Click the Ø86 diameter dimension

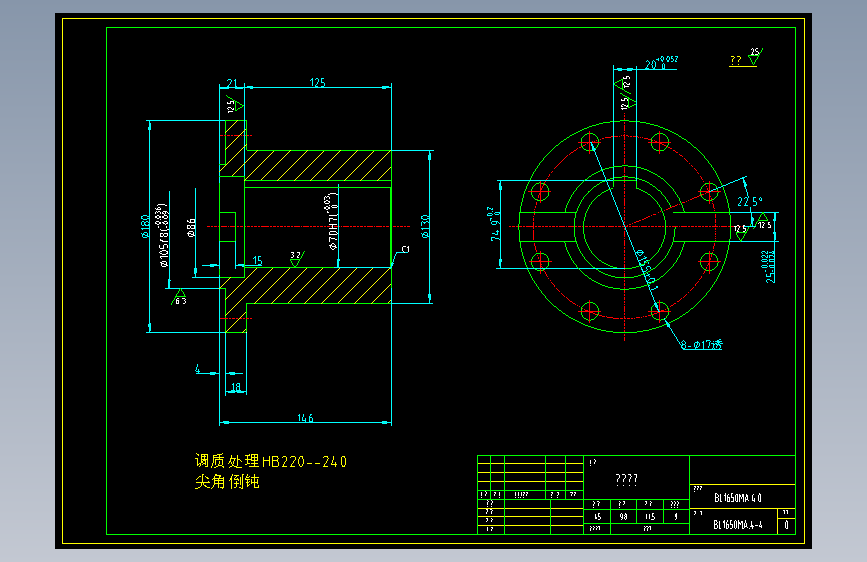pyautogui.click(x=191, y=227)
